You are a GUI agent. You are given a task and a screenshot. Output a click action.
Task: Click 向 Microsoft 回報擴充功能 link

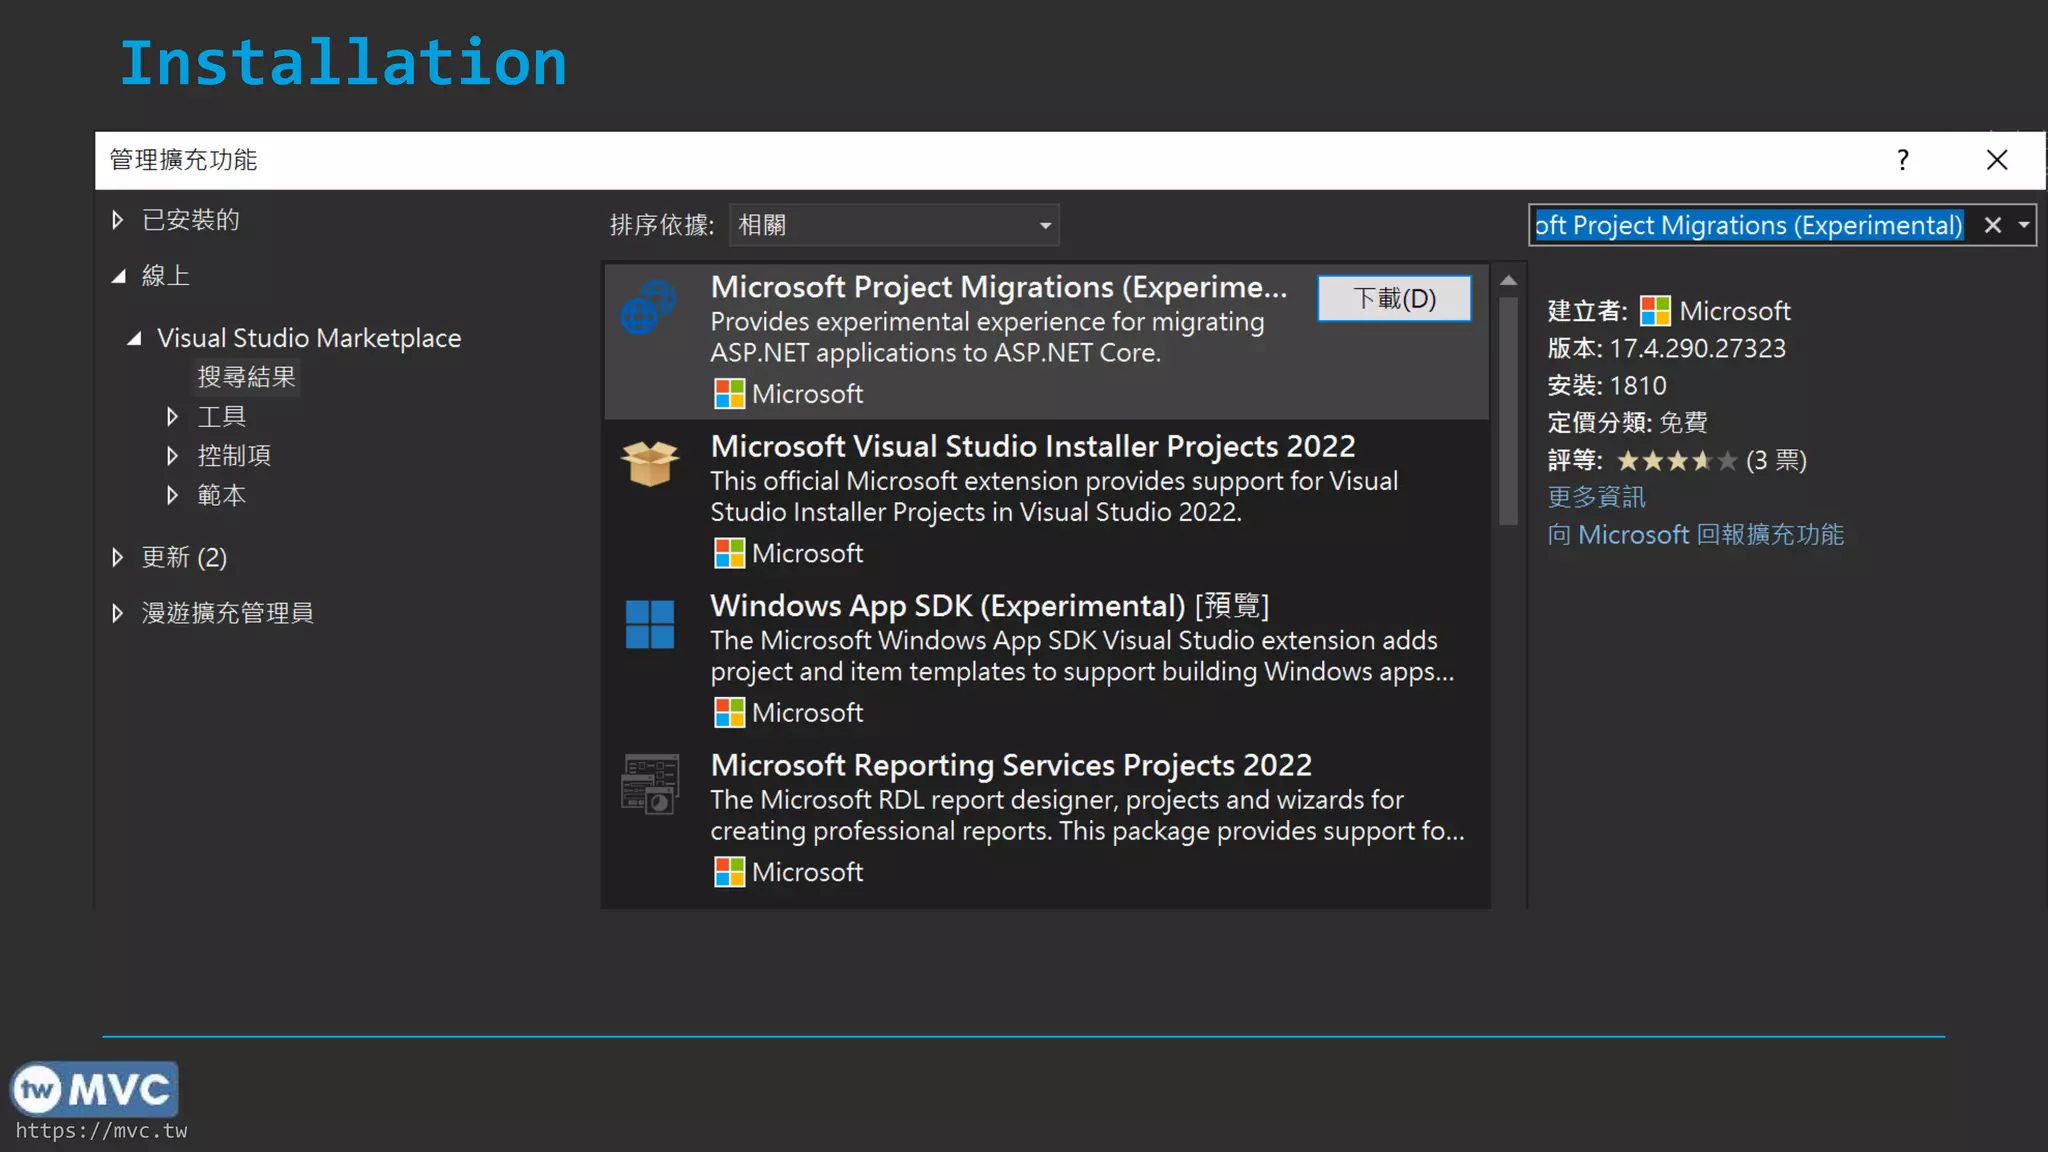[x=1695, y=535]
